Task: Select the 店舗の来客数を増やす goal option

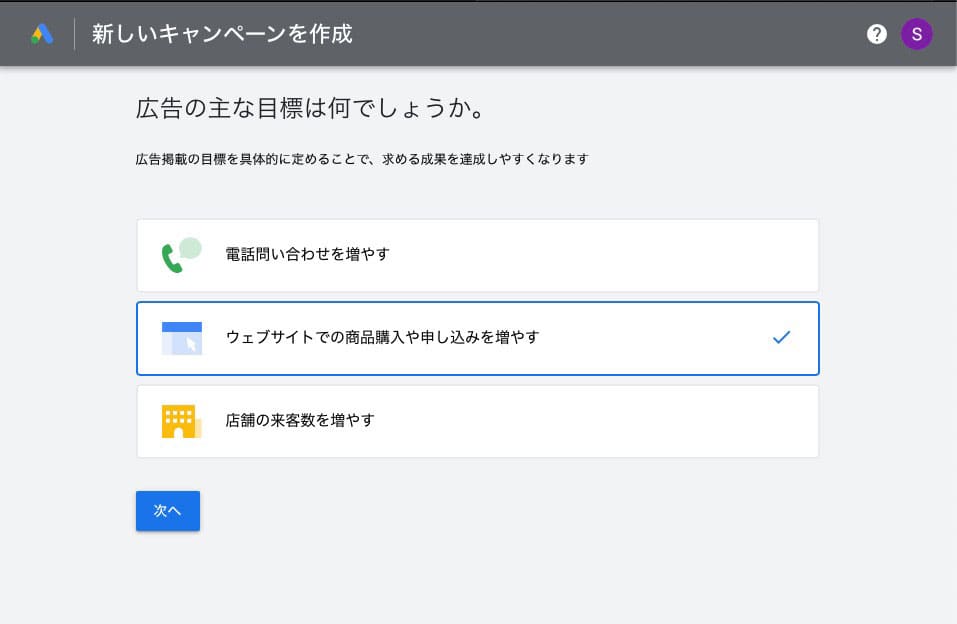Action: (477, 421)
